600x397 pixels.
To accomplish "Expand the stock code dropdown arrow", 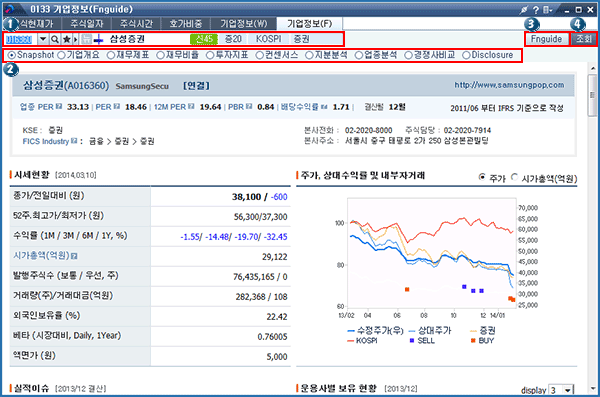I will [x=43, y=39].
